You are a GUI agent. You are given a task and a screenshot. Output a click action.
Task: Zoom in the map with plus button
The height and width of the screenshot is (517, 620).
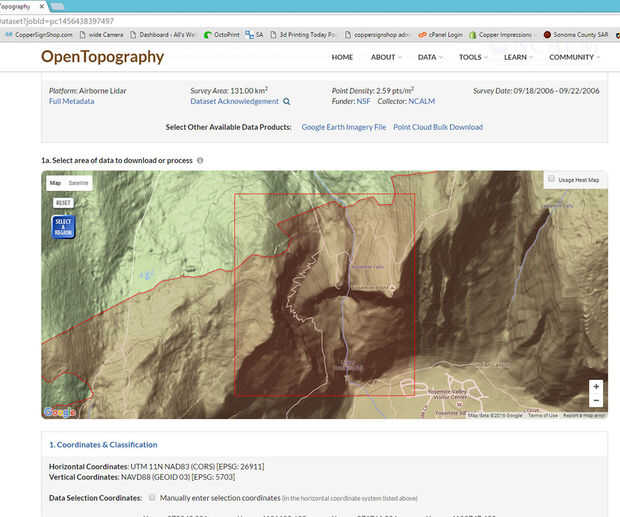[596, 387]
